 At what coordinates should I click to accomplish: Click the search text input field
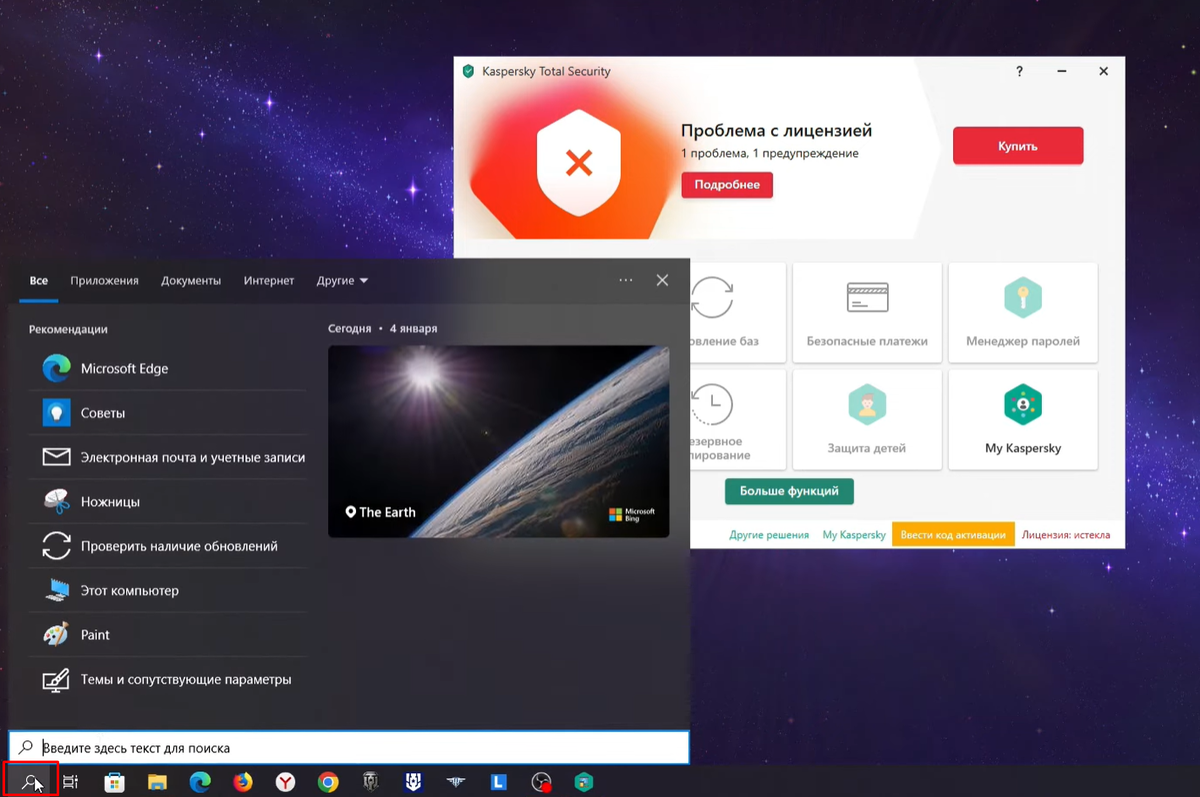pyautogui.click(x=349, y=747)
